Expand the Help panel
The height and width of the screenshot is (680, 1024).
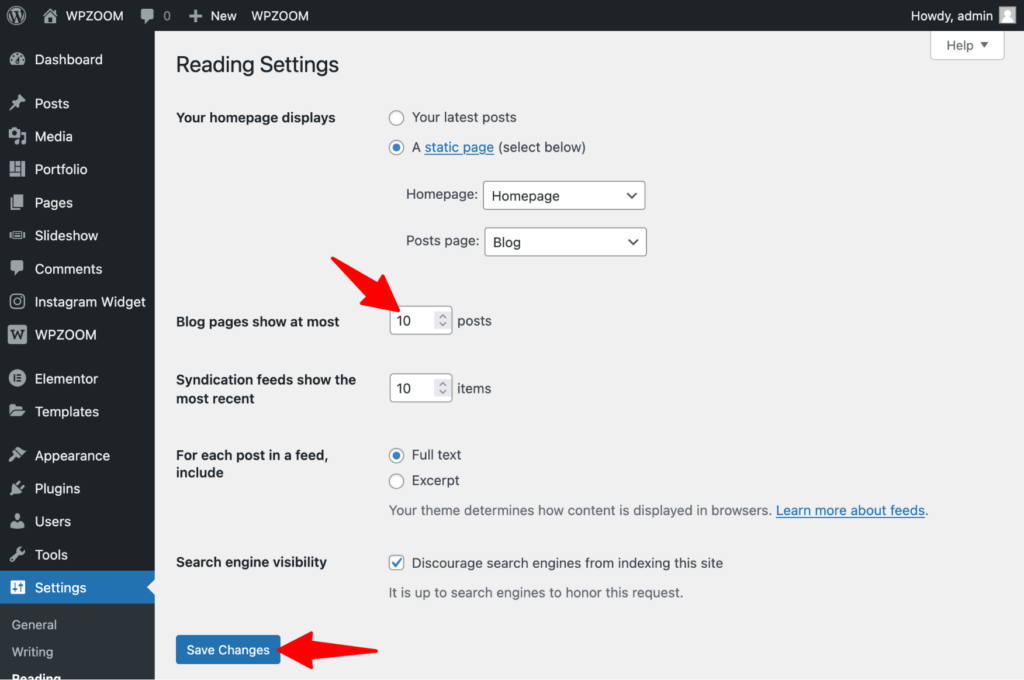coord(966,45)
